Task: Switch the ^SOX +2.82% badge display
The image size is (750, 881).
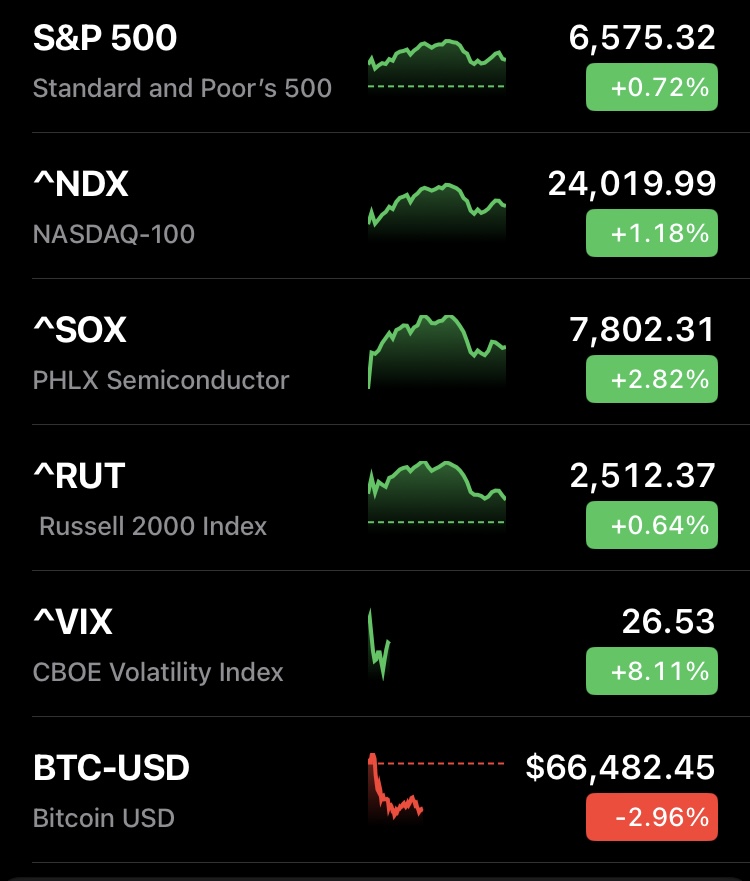Action: click(x=651, y=380)
